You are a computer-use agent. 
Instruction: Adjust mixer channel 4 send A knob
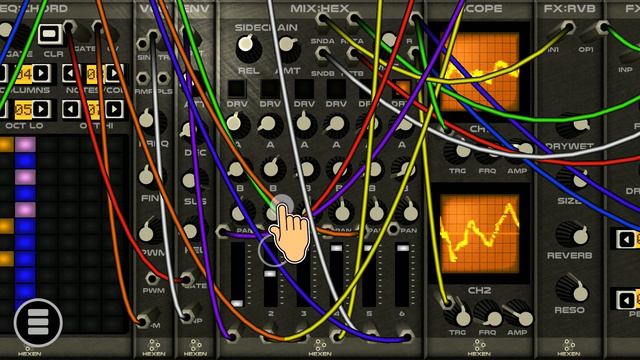[x=337, y=124]
